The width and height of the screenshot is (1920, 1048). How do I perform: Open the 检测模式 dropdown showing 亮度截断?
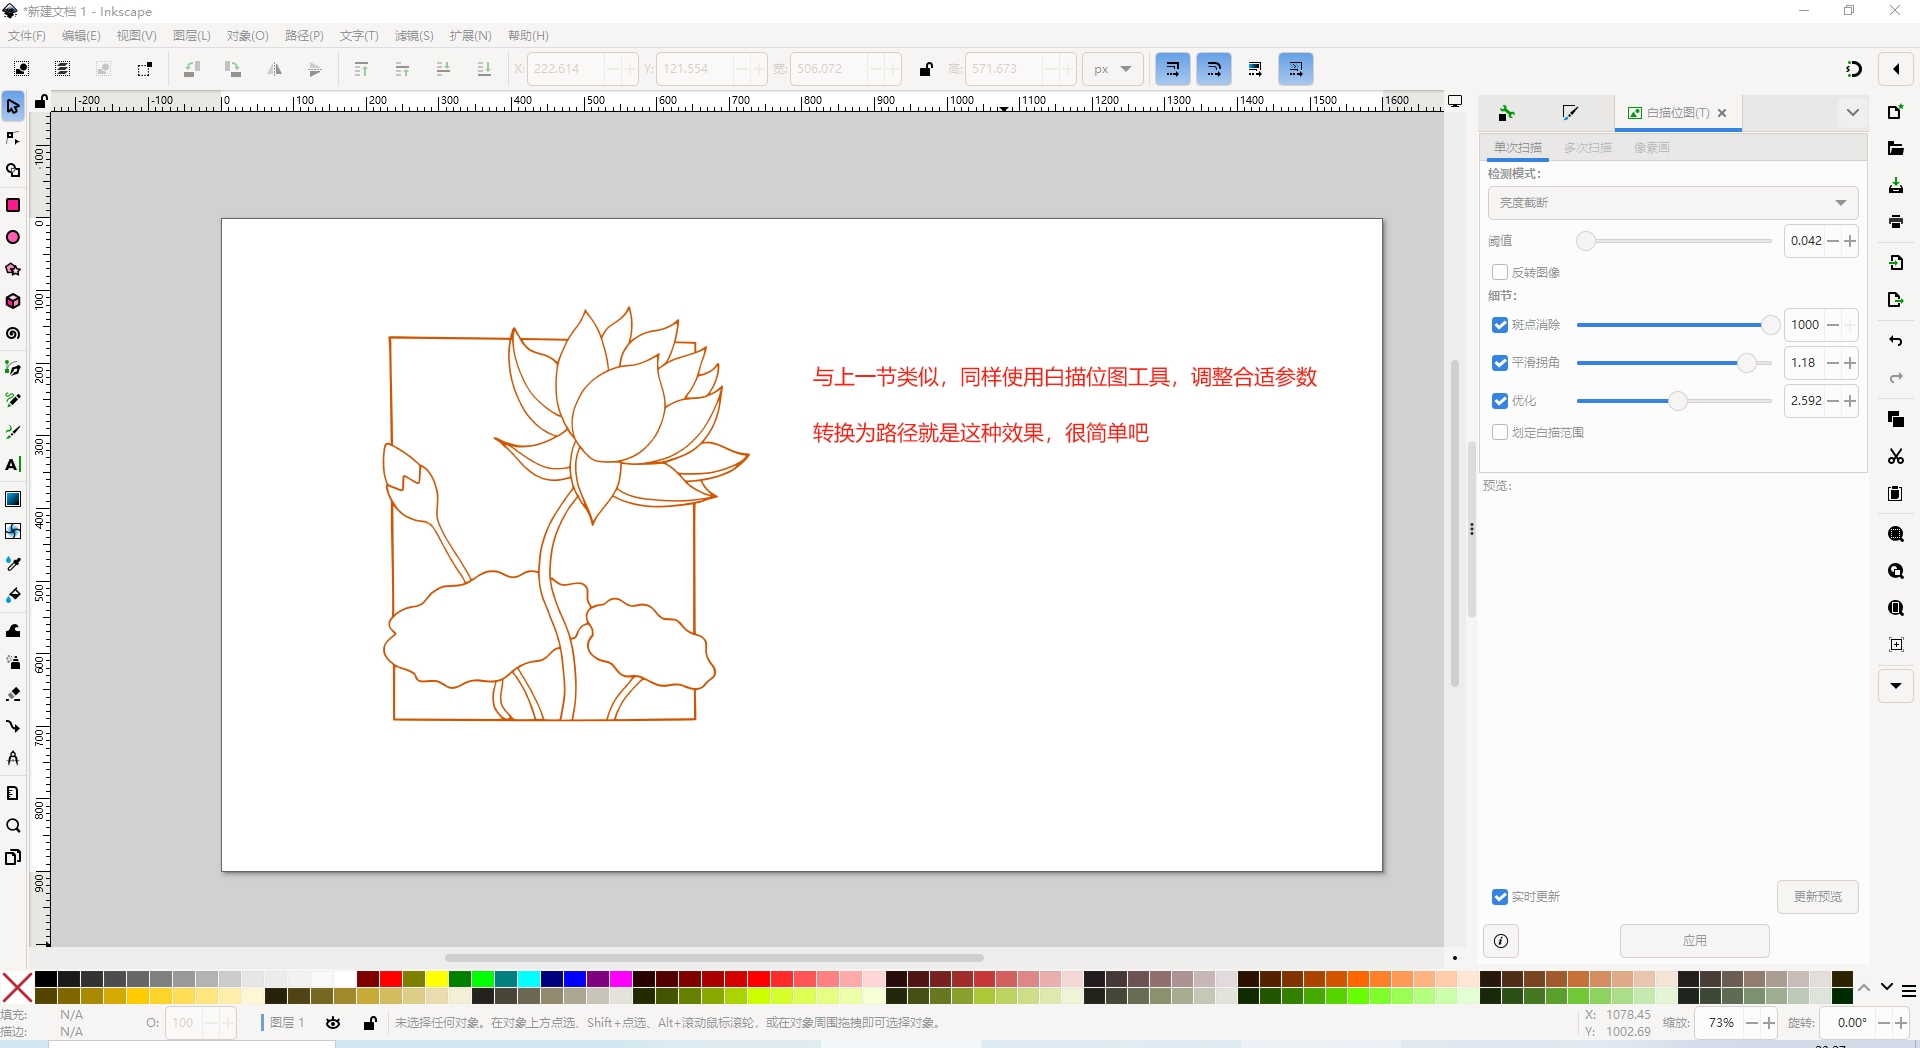click(x=1672, y=203)
